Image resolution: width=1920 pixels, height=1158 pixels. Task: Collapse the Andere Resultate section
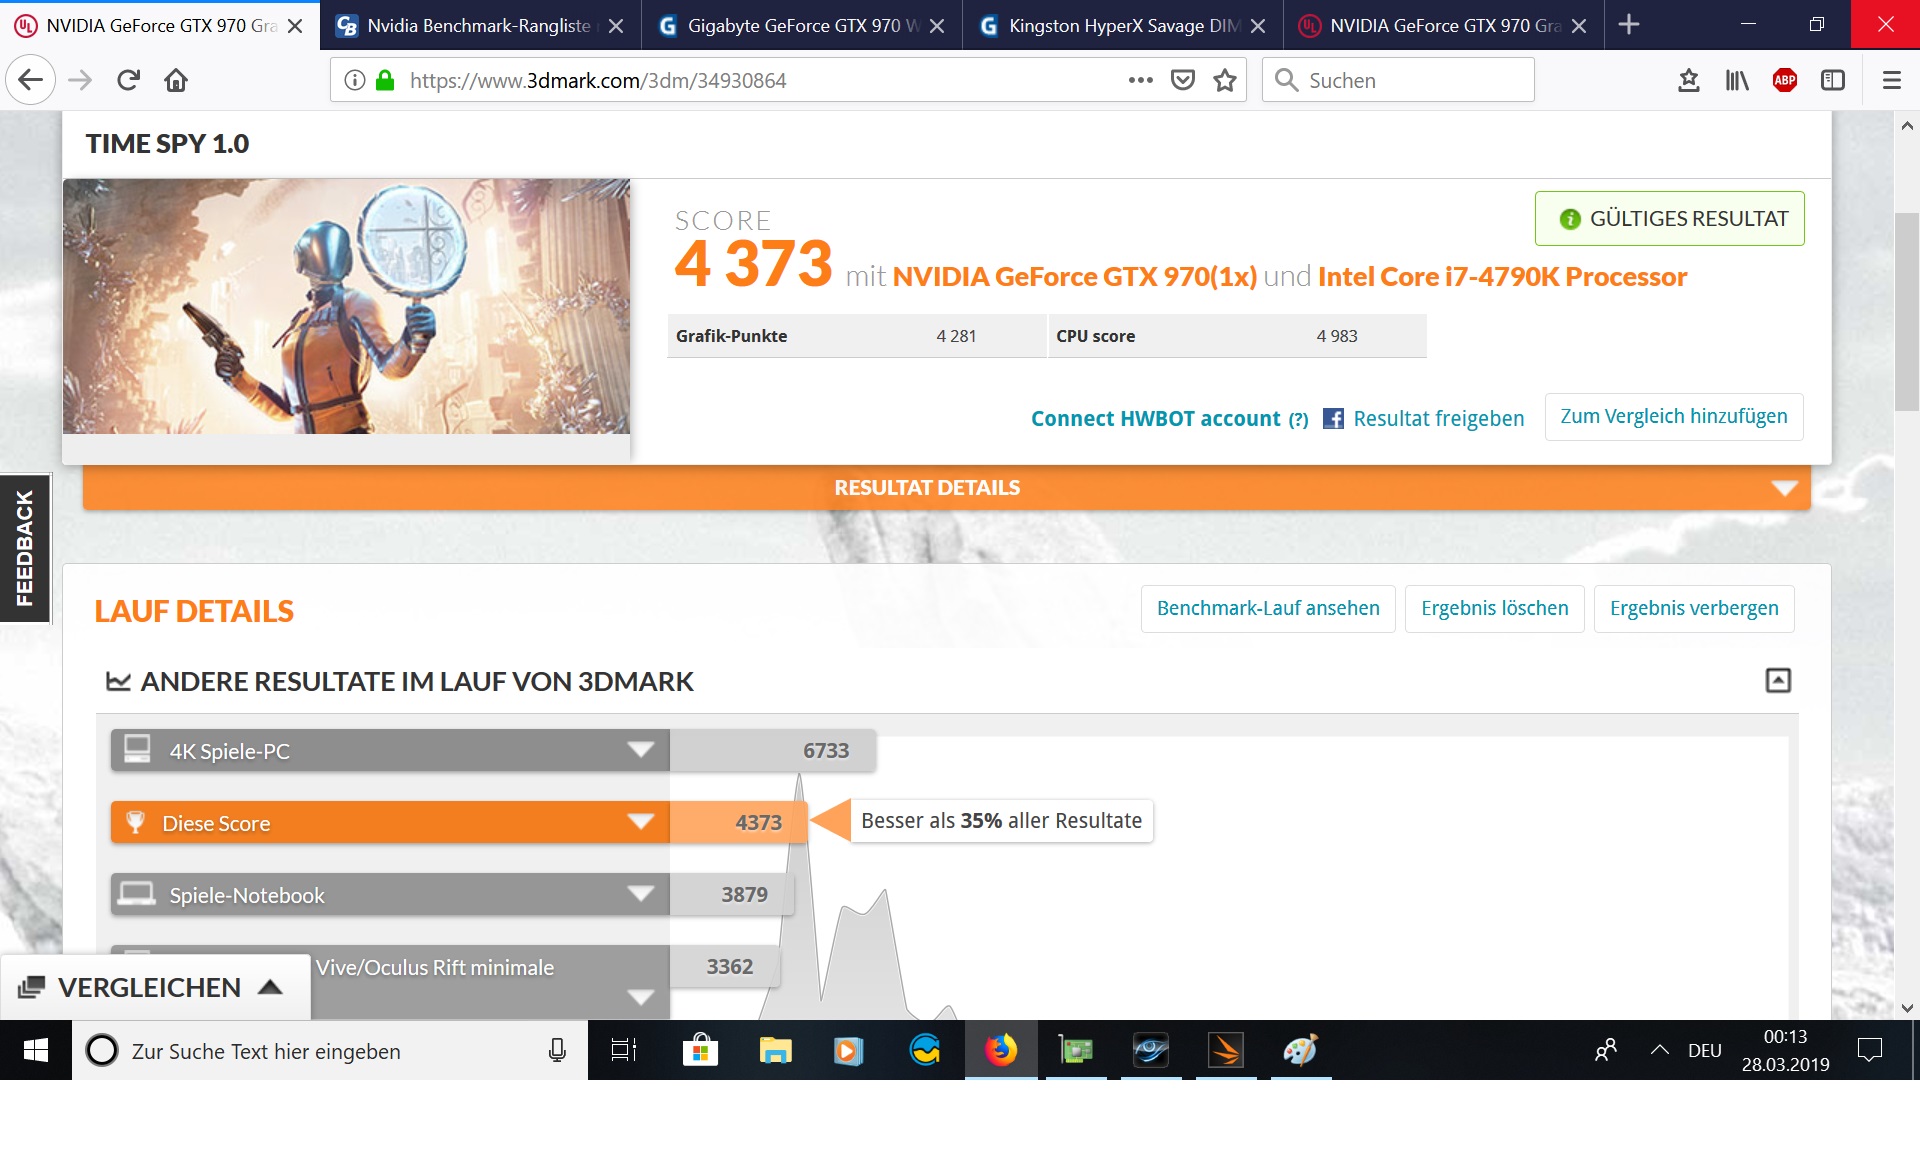(x=1778, y=681)
